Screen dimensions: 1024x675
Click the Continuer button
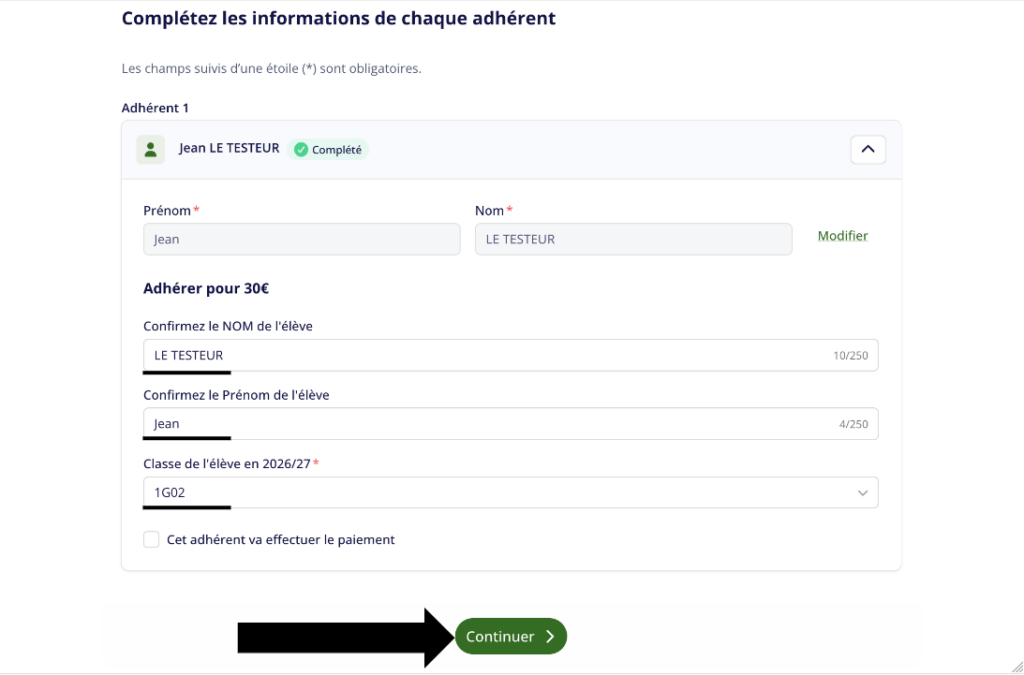click(511, 636)
